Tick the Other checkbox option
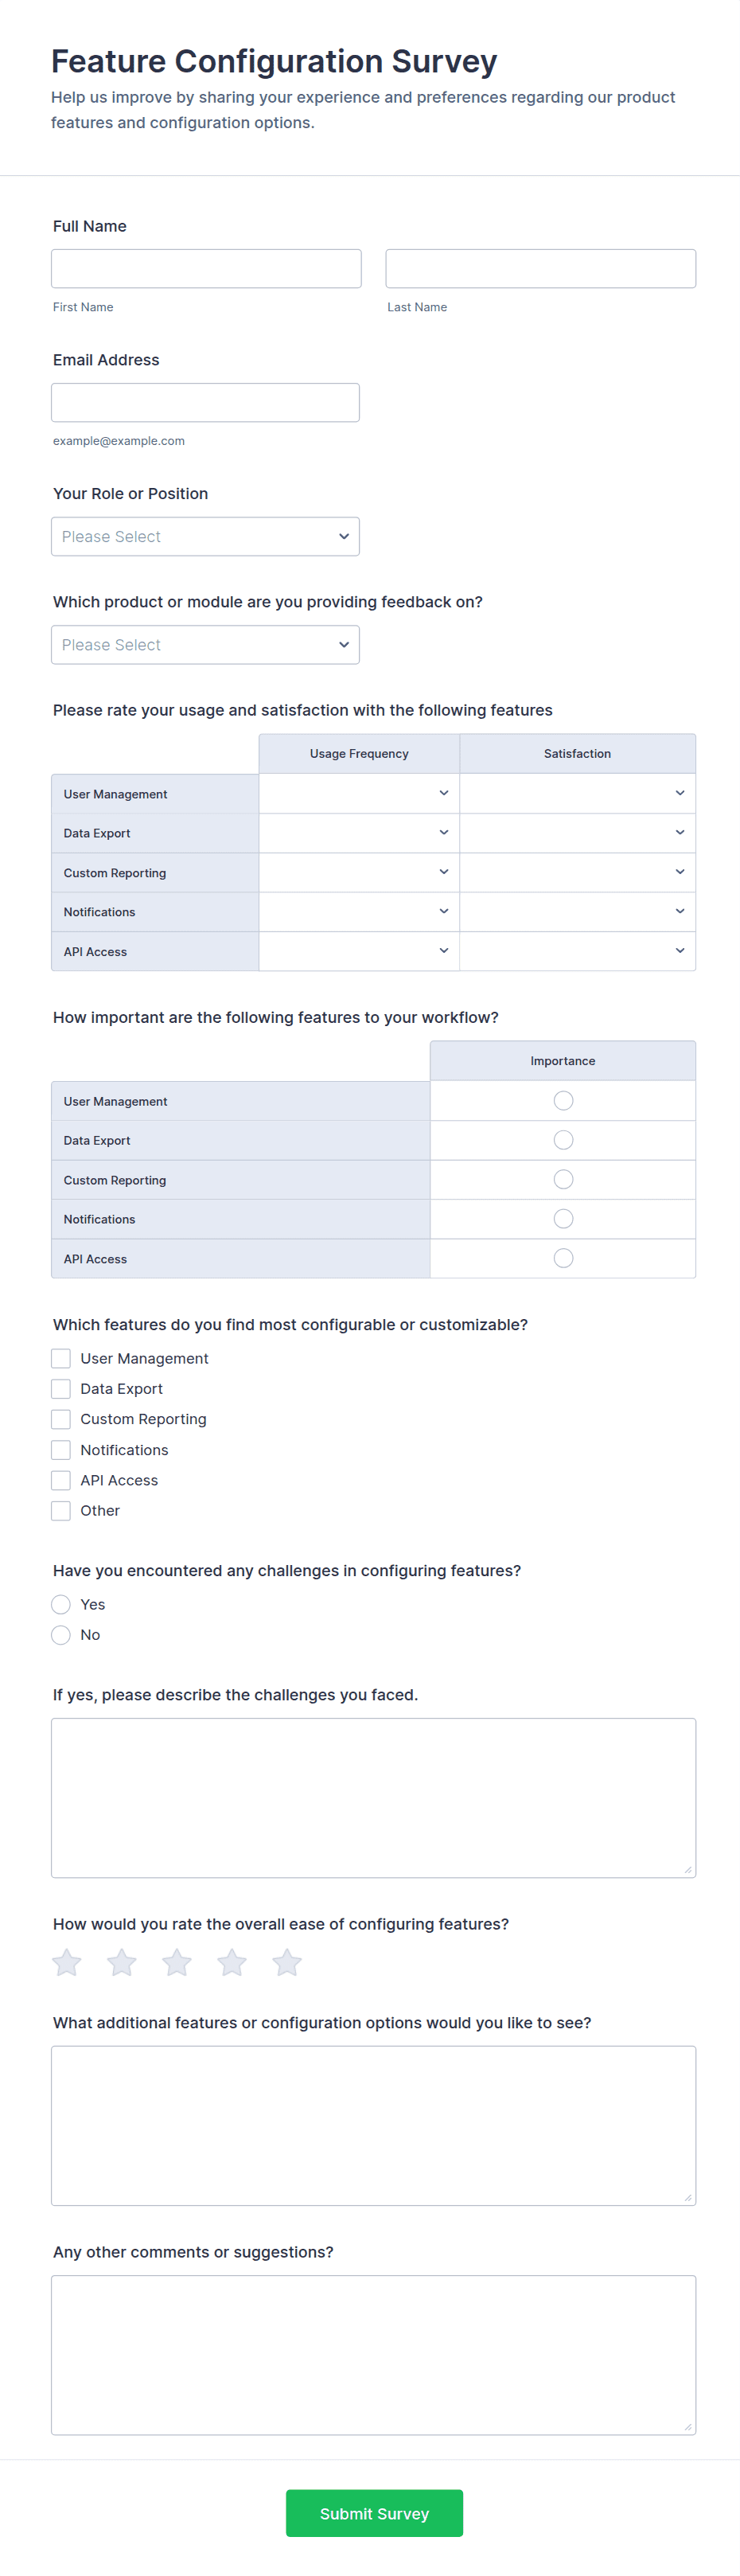Viewport: 740px width, 2576px height. coord(61,1510)
